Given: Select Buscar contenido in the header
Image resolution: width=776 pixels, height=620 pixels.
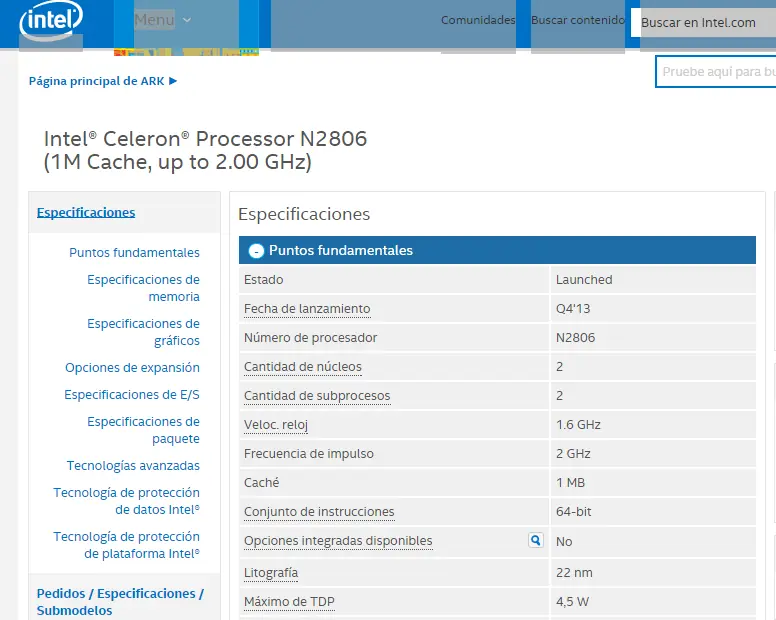Looking at the screenshot, I should tap(578, 20).
